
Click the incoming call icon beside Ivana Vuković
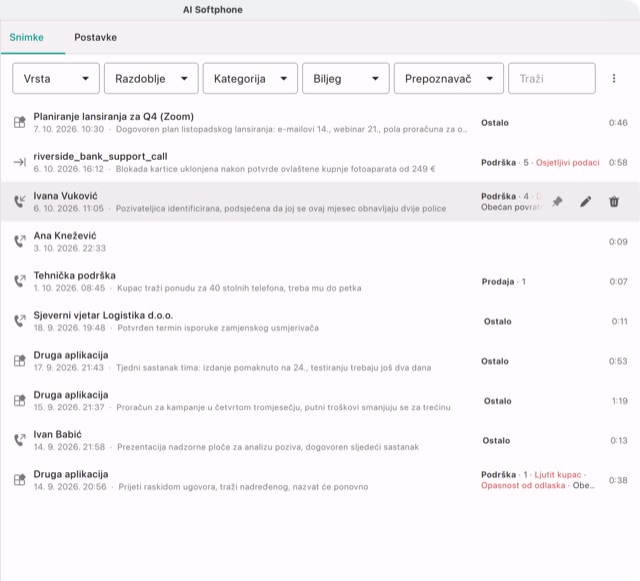(20, 202)
